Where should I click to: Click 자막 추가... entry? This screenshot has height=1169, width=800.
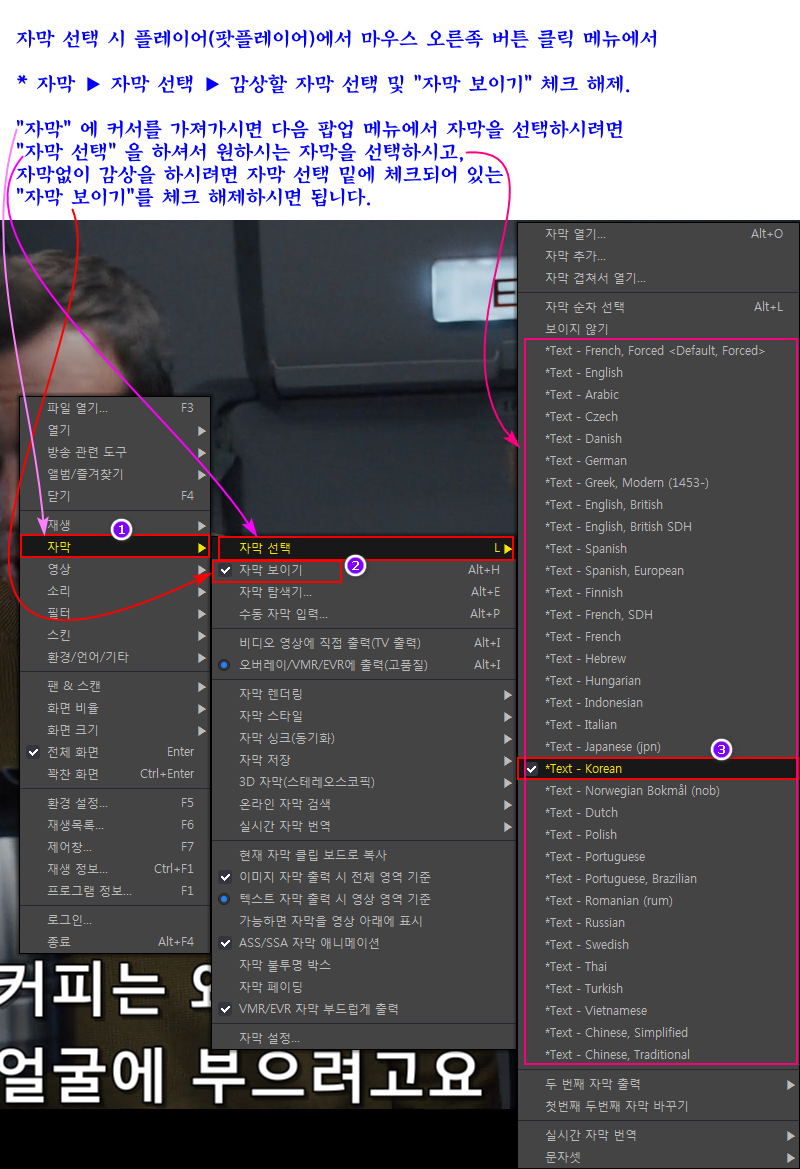pyautogui.click(x=658, y=256)
